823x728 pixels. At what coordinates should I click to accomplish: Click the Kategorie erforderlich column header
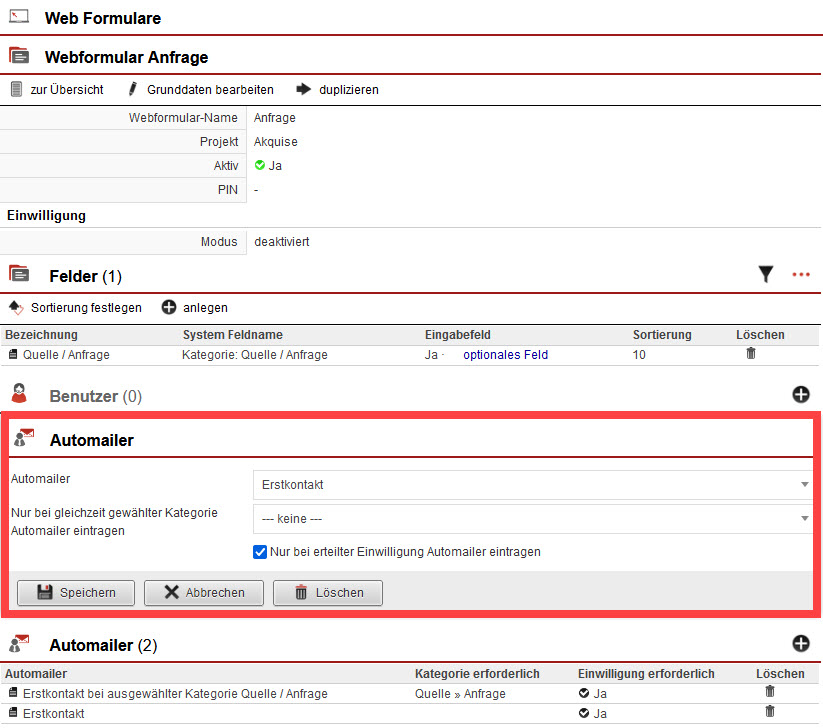pyautogui.click(x=477, y=674)
